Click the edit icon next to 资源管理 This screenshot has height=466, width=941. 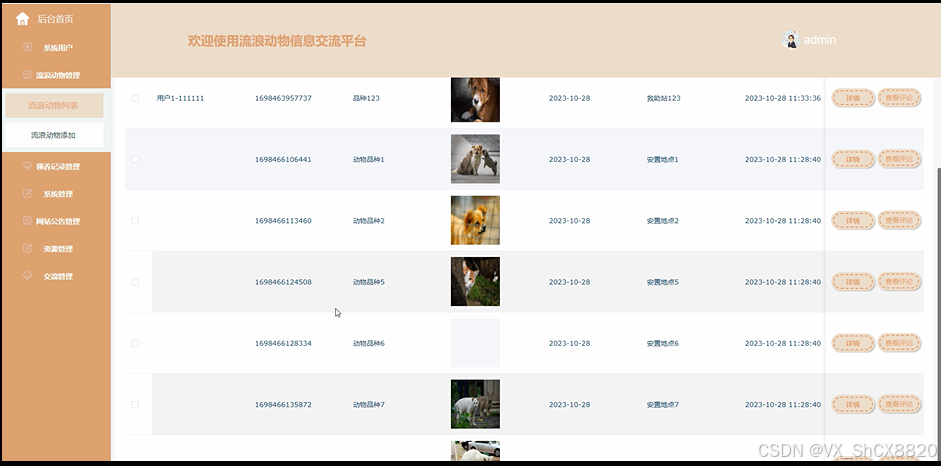click(x=27, y=248)
